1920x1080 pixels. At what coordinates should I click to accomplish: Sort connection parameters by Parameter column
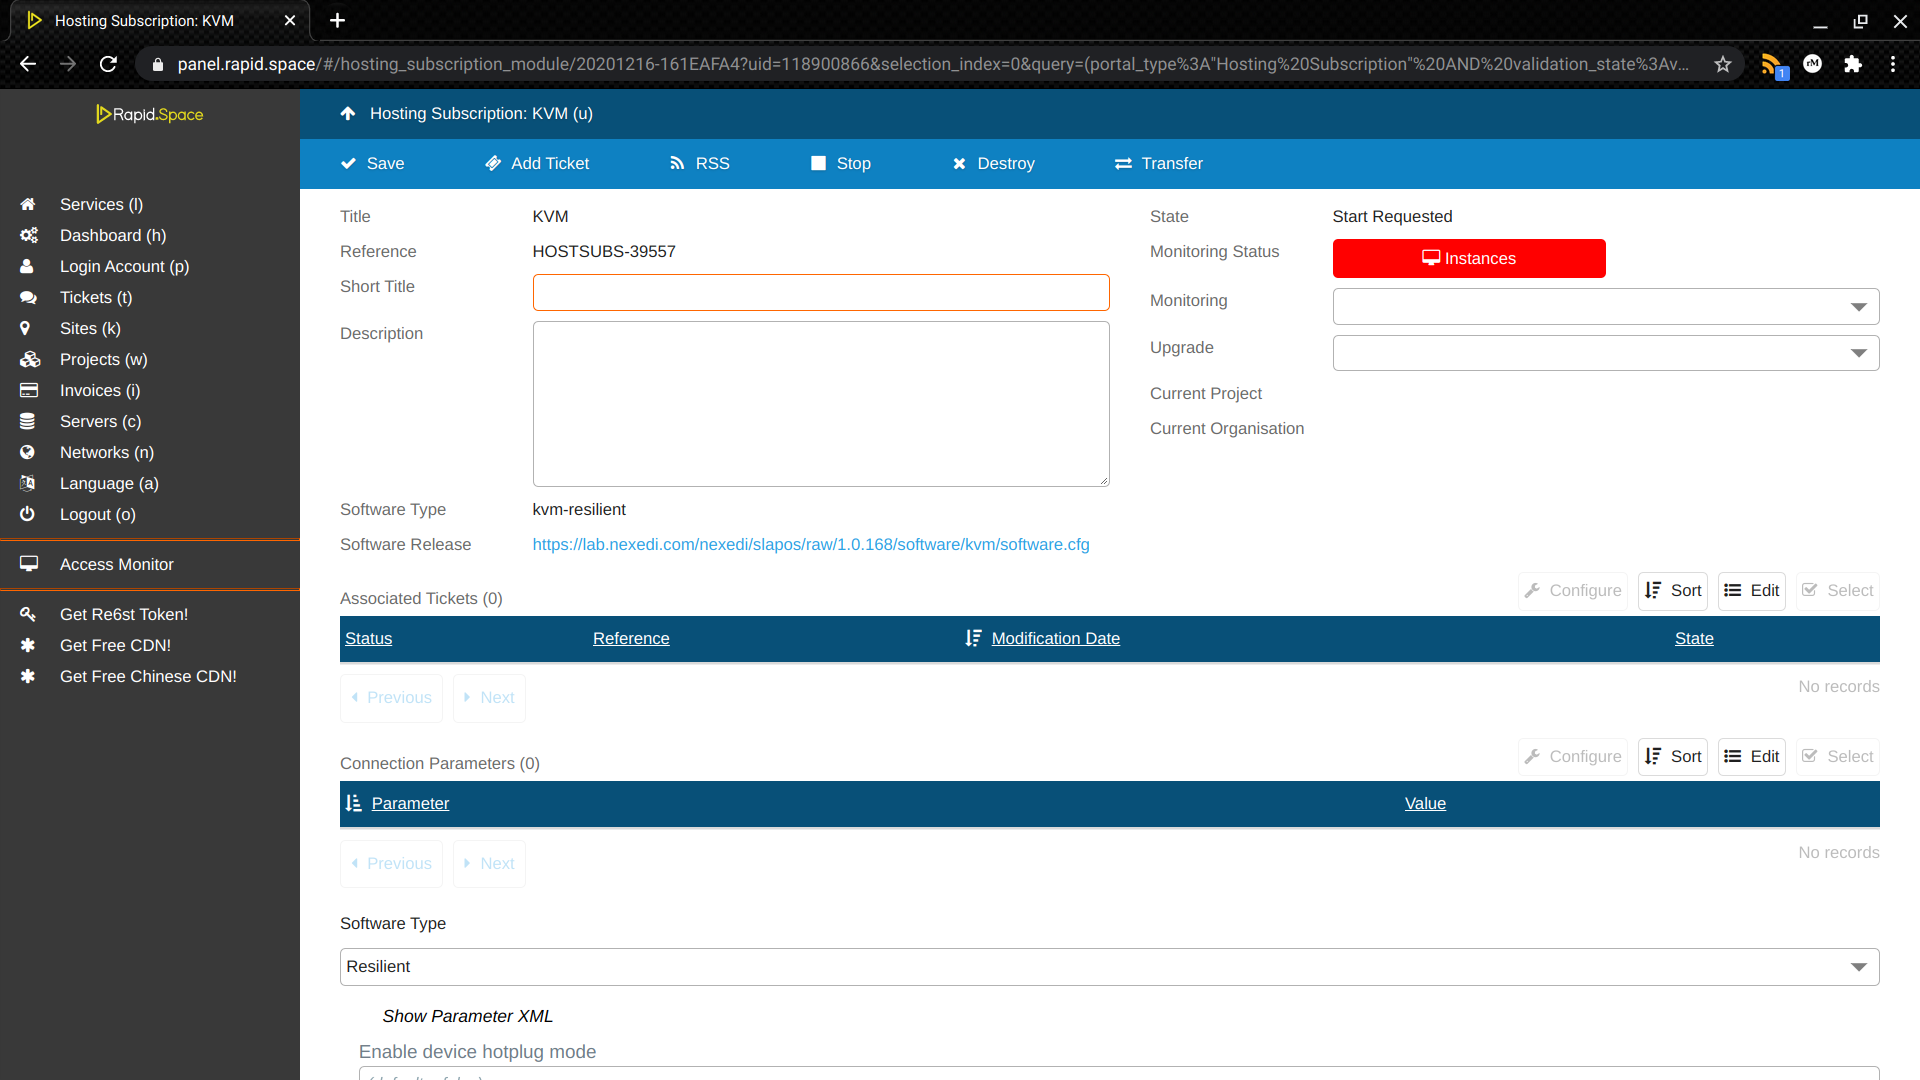point(410,803)
